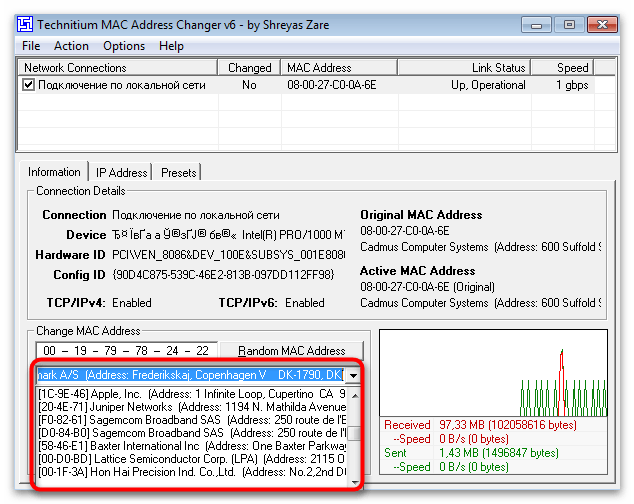
Task: Click the Hardware ID value text
Action: (228, 255)
